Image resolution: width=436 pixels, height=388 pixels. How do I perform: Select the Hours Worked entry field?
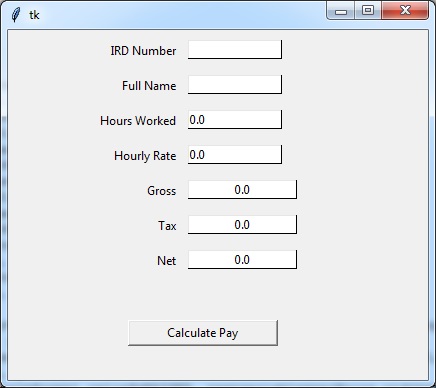[235, 120]
